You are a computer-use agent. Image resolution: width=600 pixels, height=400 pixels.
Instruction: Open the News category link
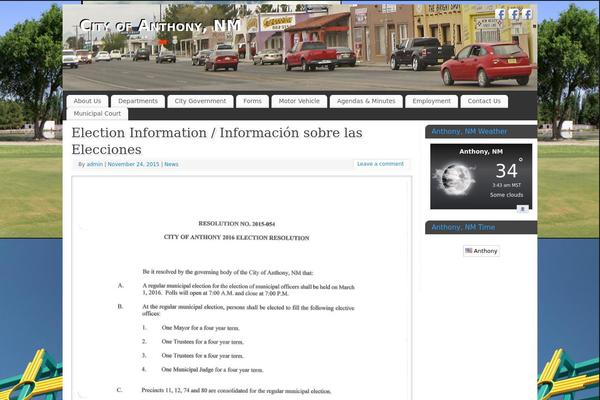click(x=171, y=164)
